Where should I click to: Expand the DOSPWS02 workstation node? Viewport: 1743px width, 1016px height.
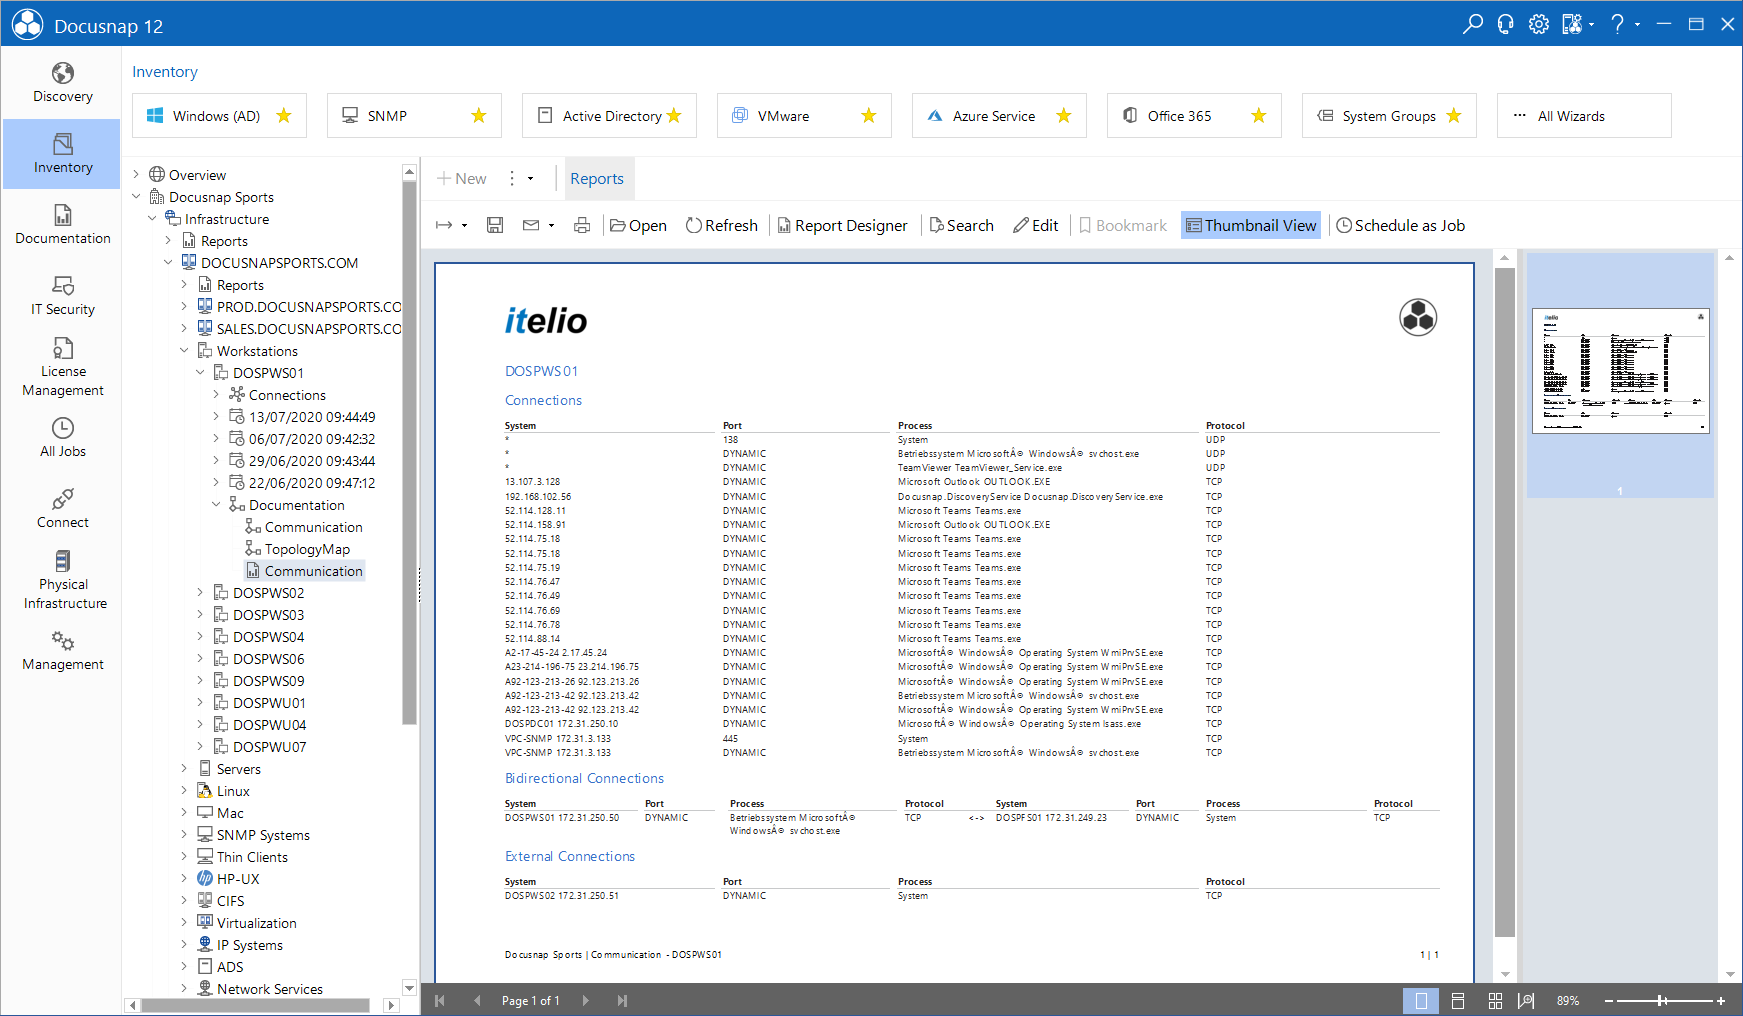click(x=200, y=593)
